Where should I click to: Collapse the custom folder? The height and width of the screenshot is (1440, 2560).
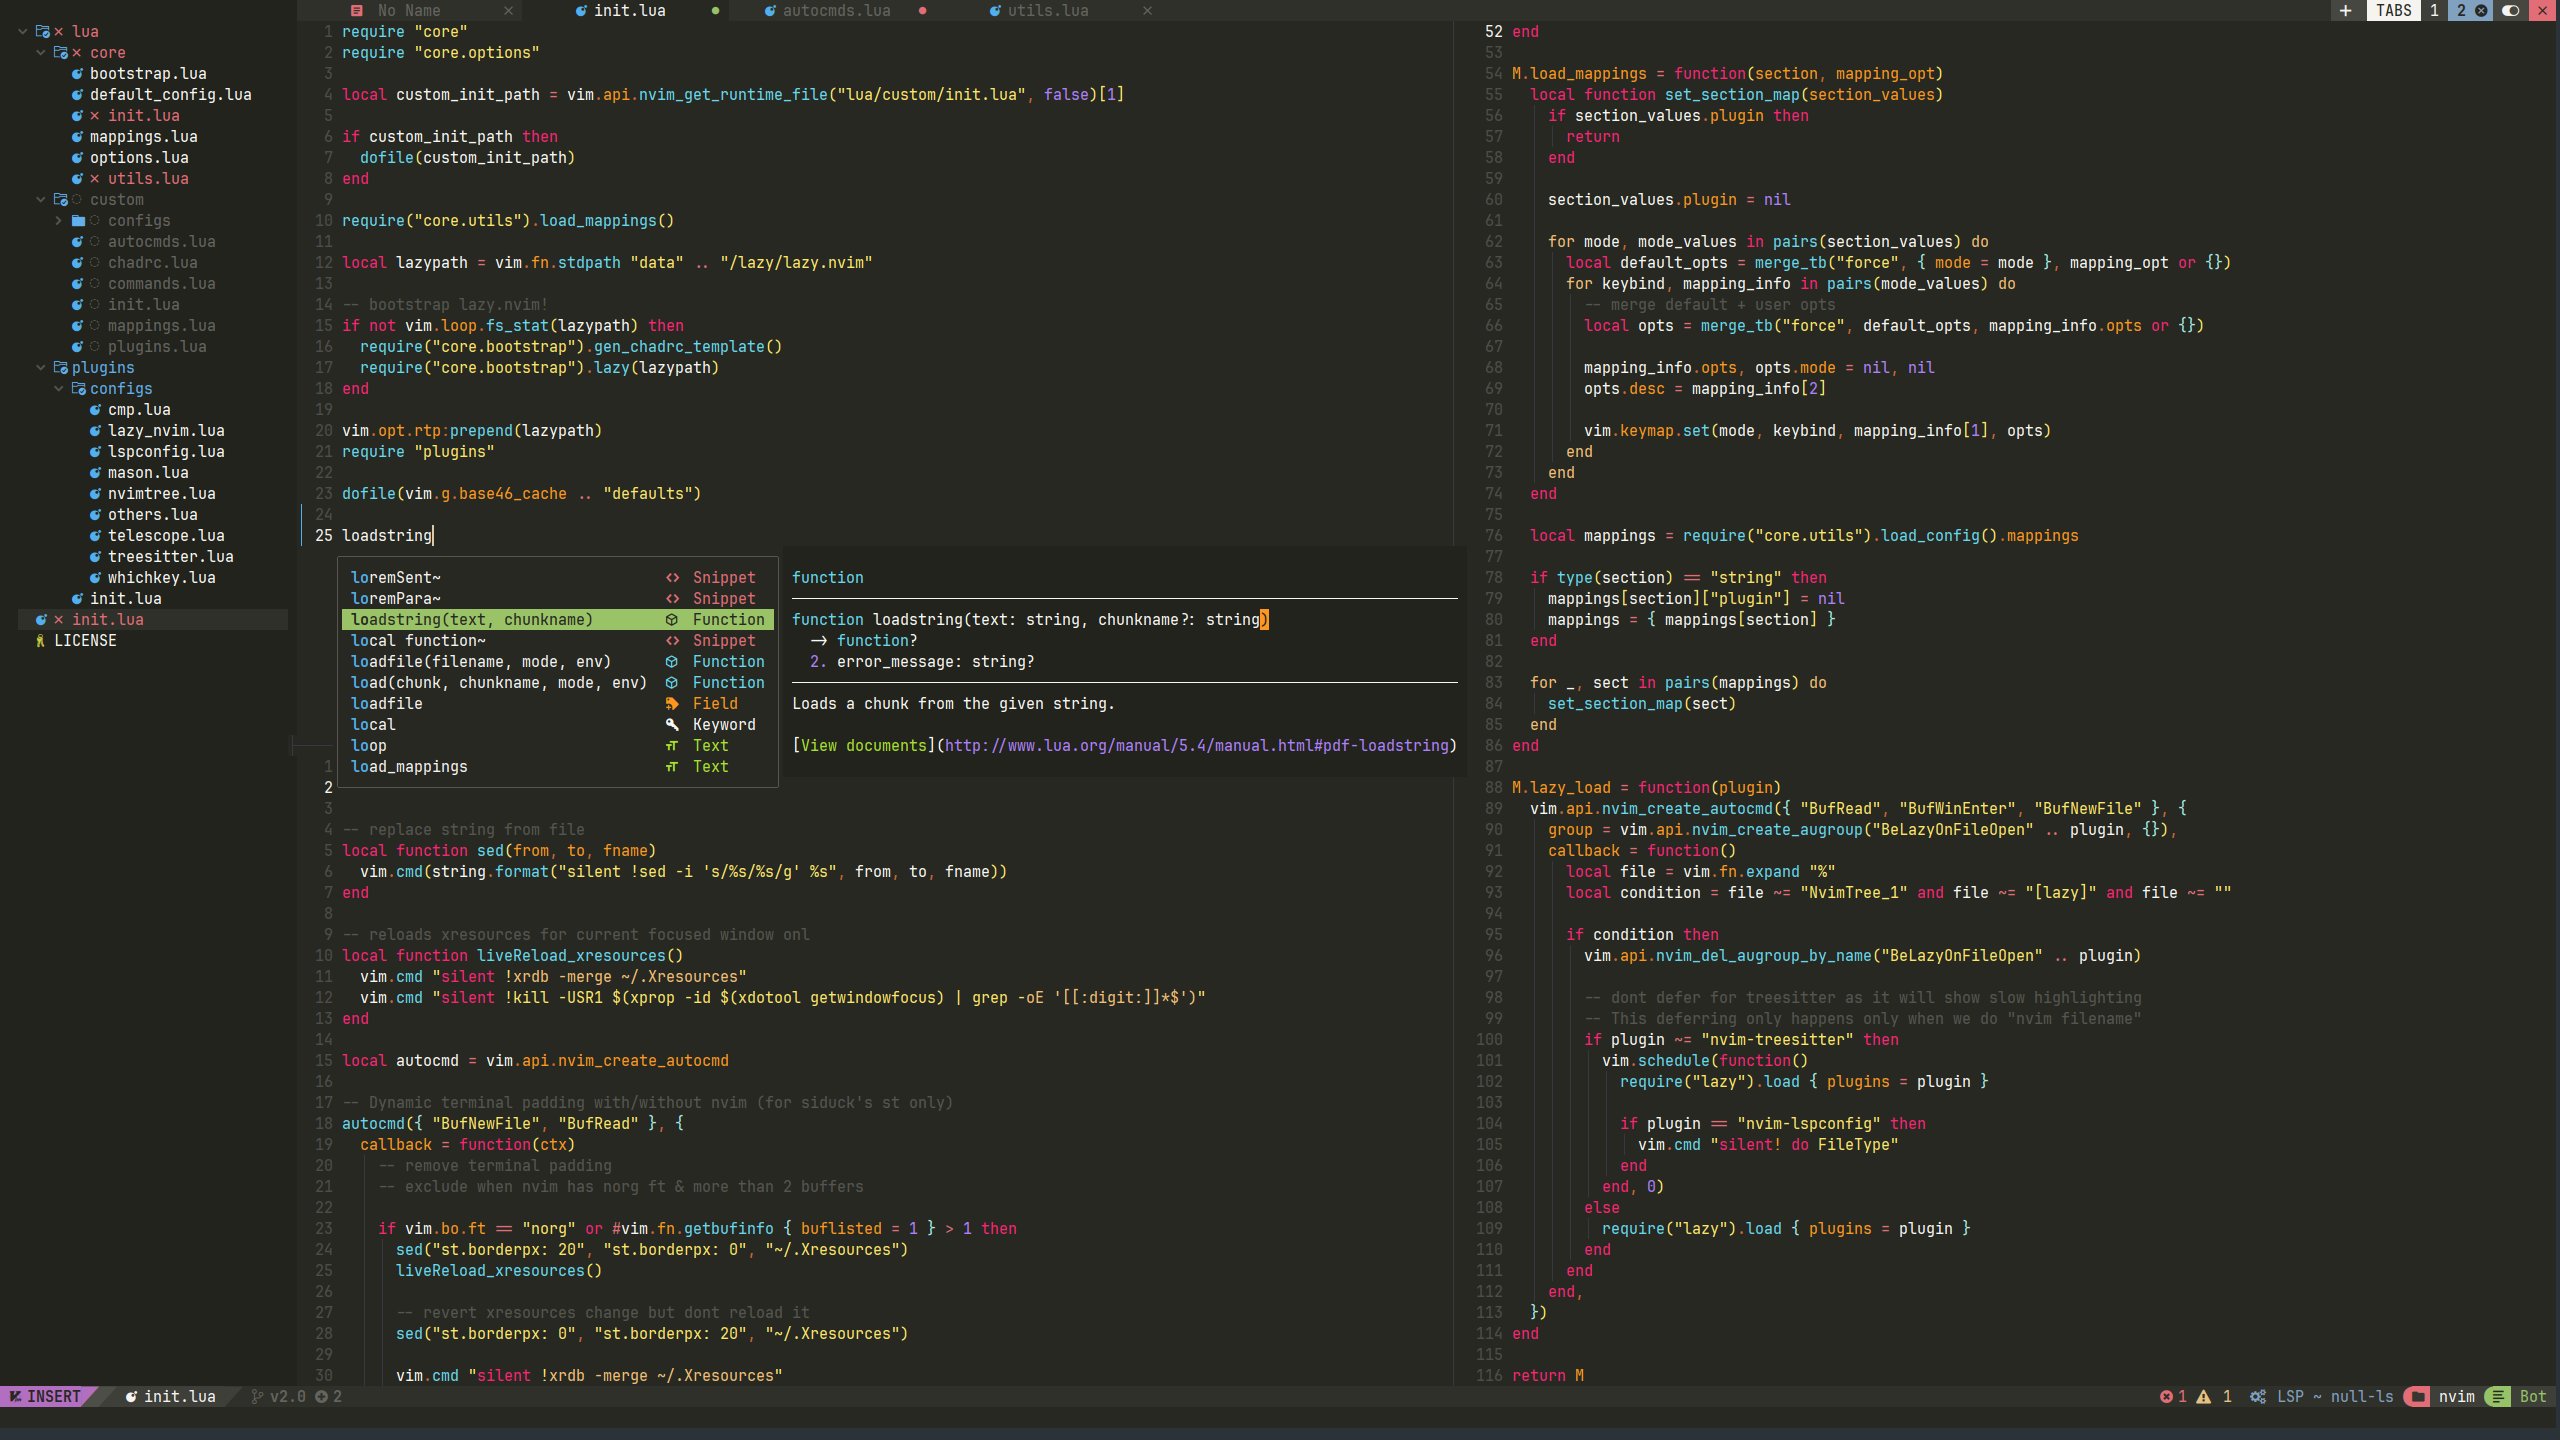coord(40,200)
